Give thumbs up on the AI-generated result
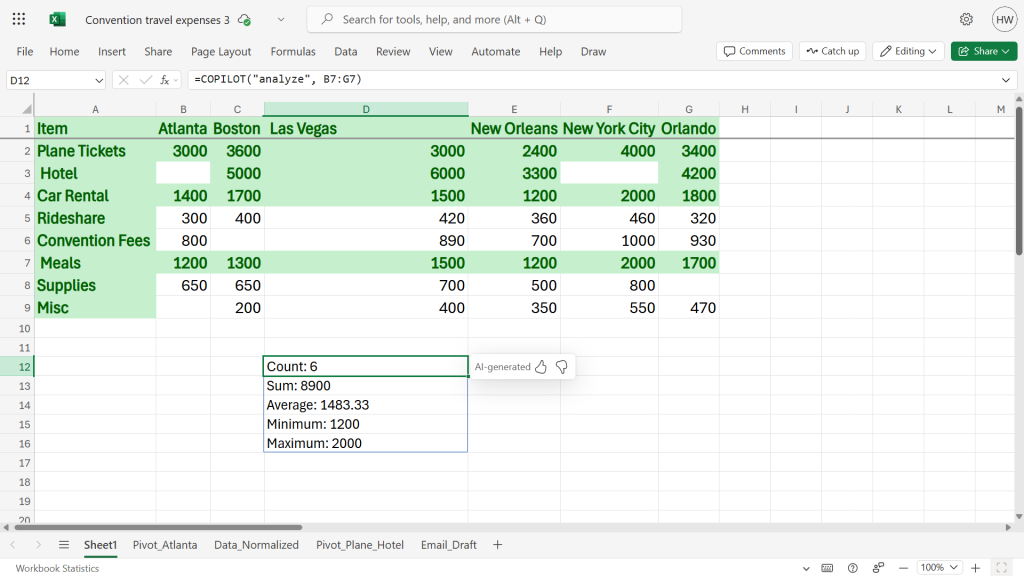Viewport: 1024px width, 576px height. pos(540,366)
